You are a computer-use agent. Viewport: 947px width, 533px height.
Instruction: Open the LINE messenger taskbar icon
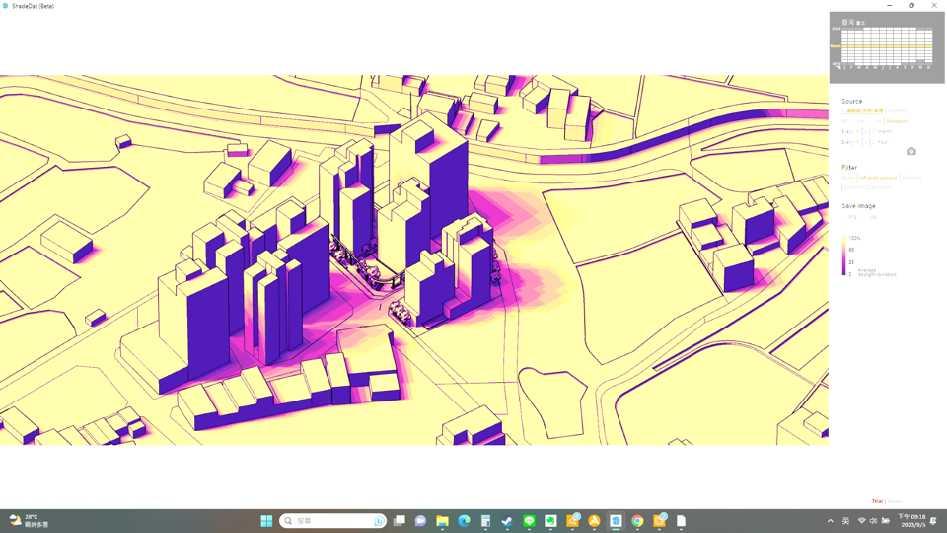pos(529,521)
